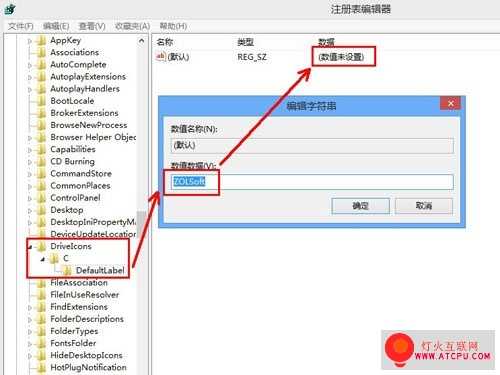Select the BrowseNewProcess folder icon
This screenshot has height=375, width=500.
pos(41,125)
